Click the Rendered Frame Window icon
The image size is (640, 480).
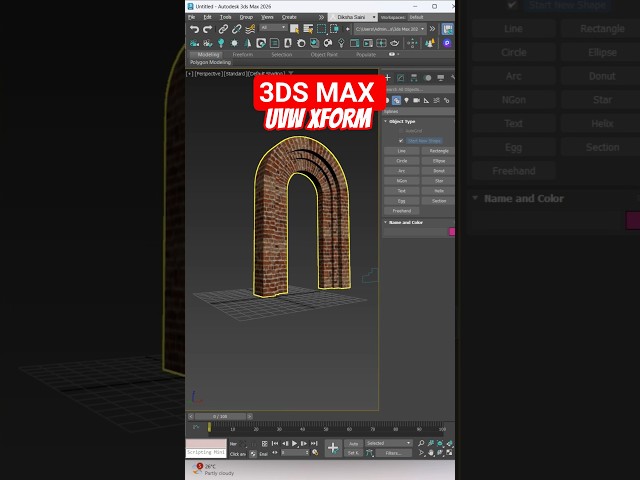(x=368, y=43)
